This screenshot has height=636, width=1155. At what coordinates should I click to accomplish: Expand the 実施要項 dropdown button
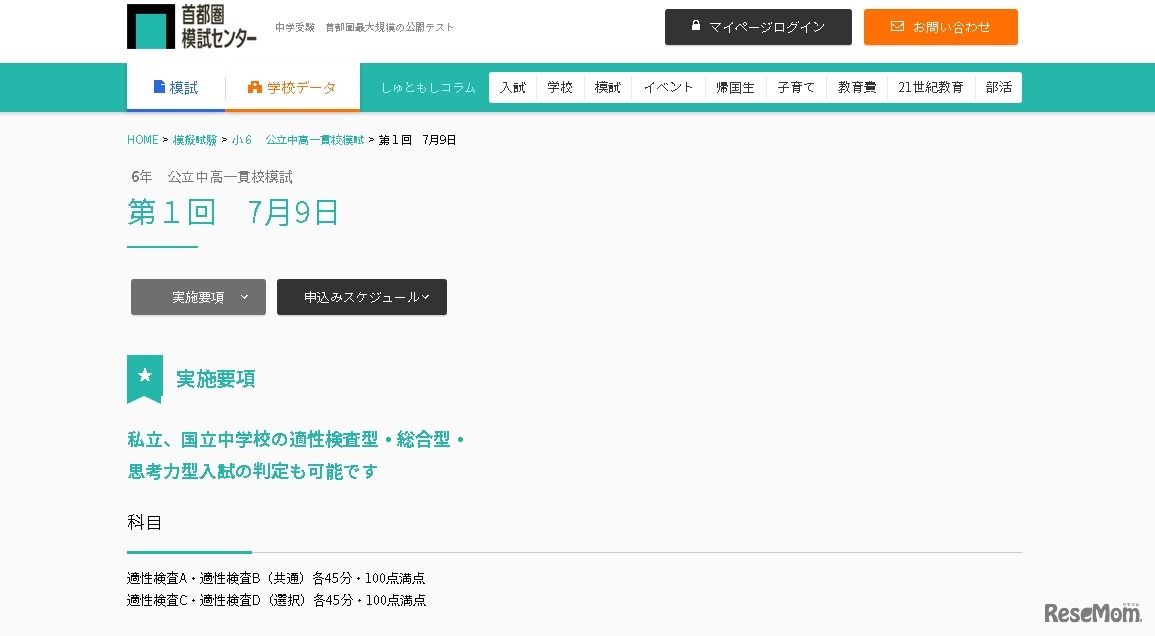click(x=198, y=297)
